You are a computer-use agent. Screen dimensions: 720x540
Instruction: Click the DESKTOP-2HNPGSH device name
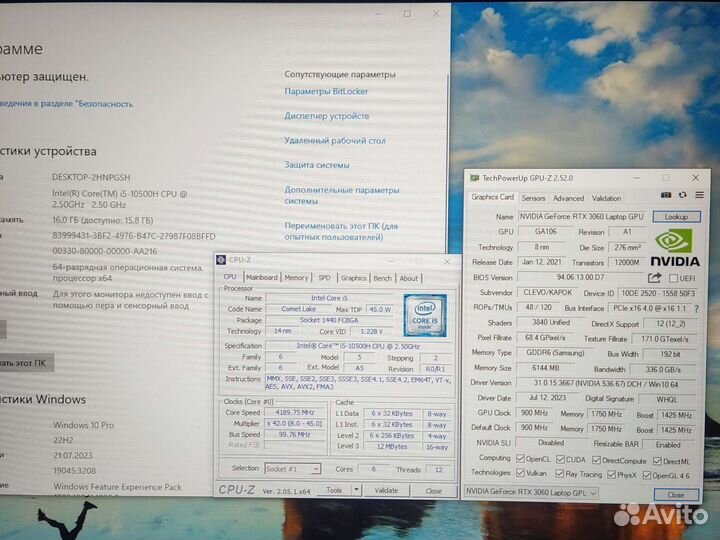pyautogui.click(x=91, y=177)
